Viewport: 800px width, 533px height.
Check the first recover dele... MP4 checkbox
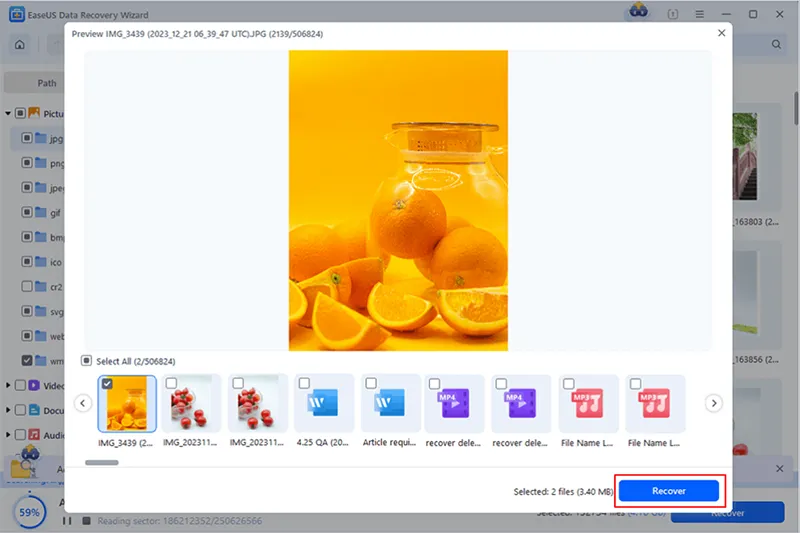coord(434,384)
